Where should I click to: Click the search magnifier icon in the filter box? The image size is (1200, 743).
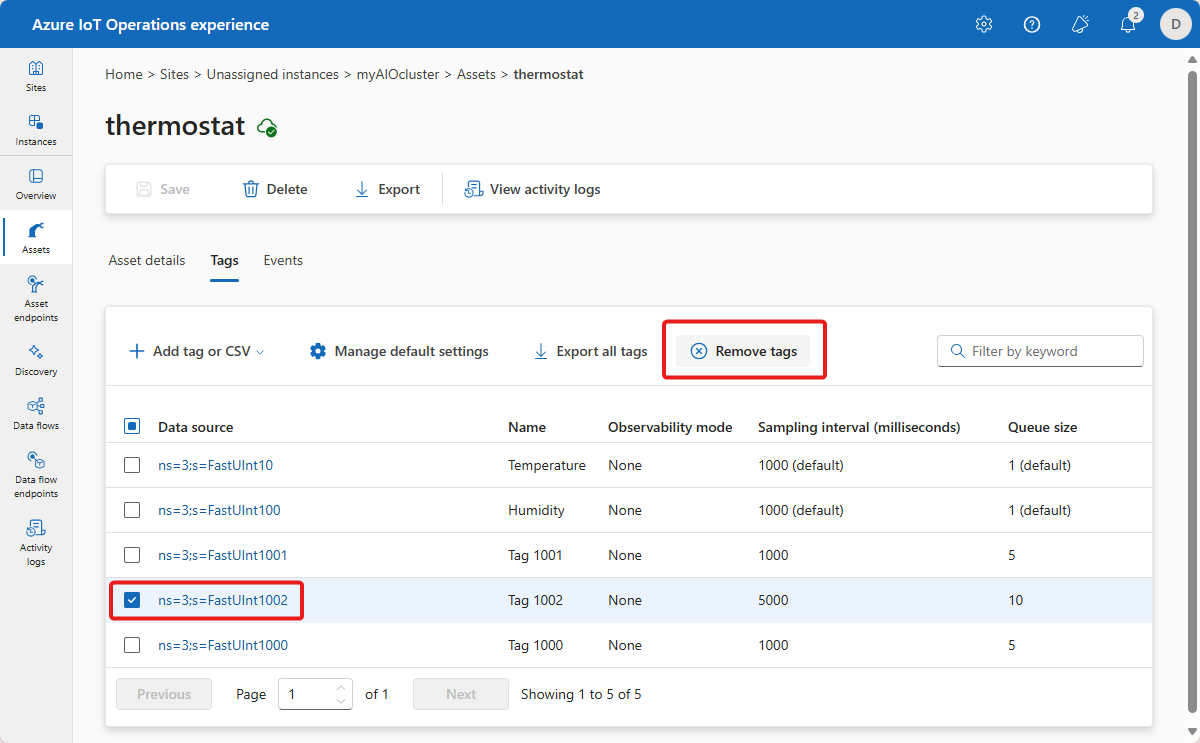pyautogui.click(x=956, y=351)
